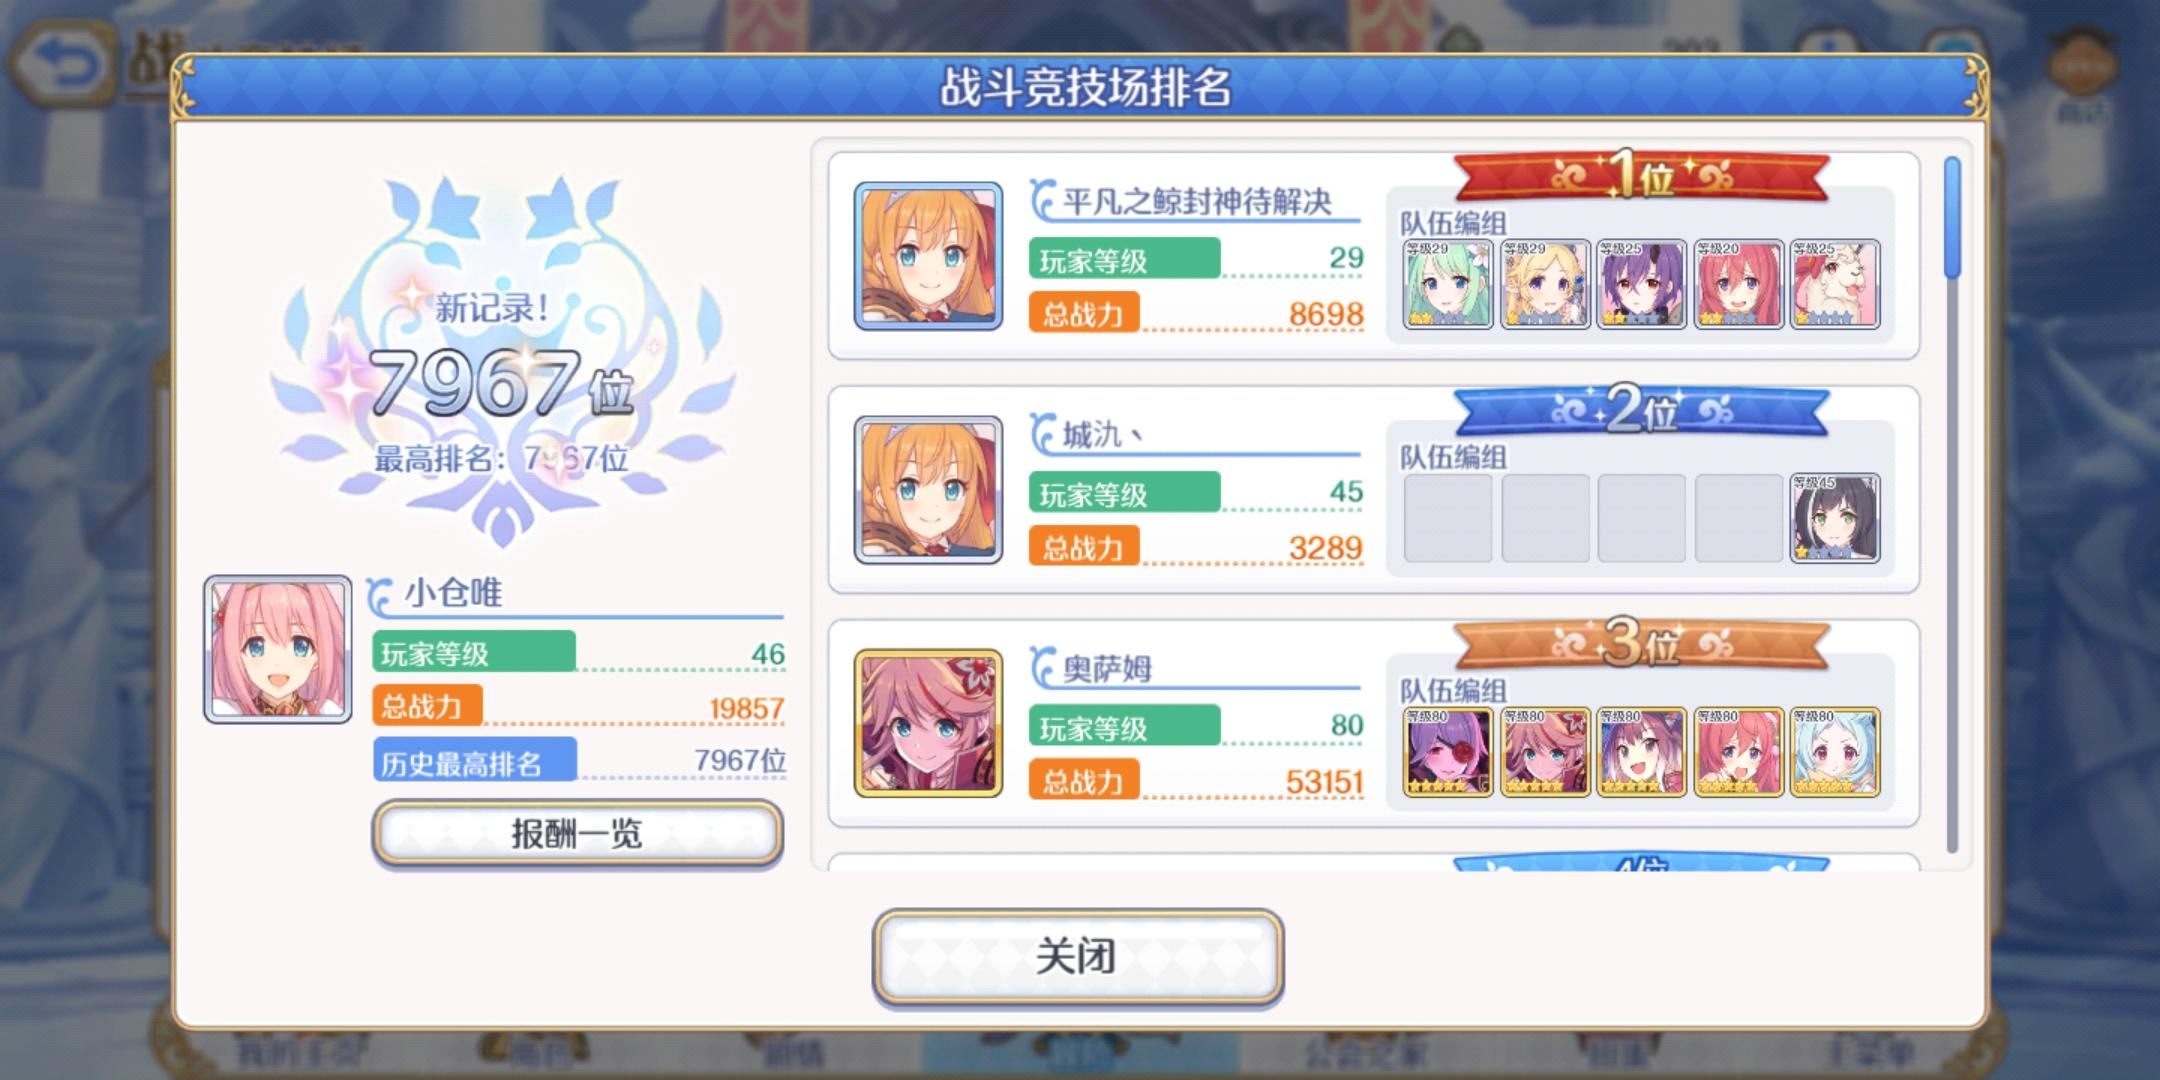Click the 报酬一览 rewards list button
Screen dimensions: 2160x1080
(577, 833)
